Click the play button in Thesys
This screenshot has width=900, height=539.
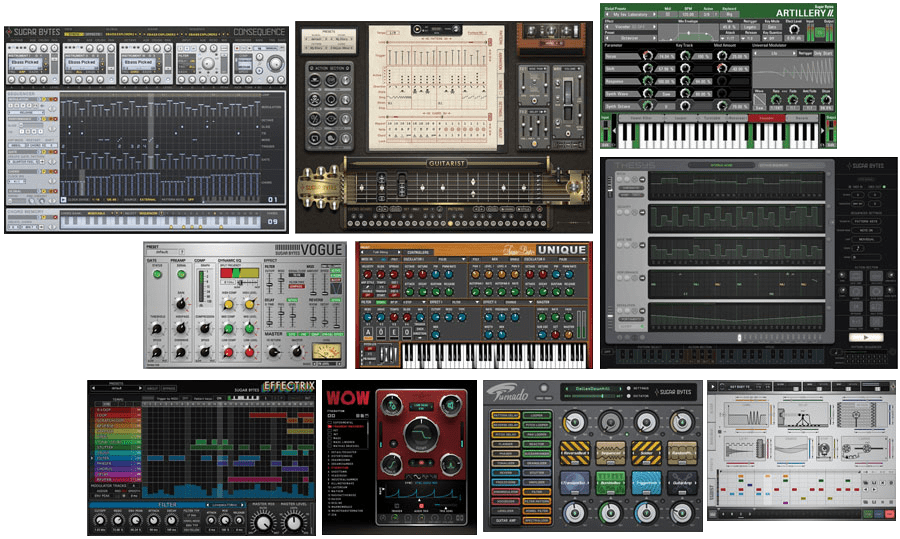[x=866, y=338]
